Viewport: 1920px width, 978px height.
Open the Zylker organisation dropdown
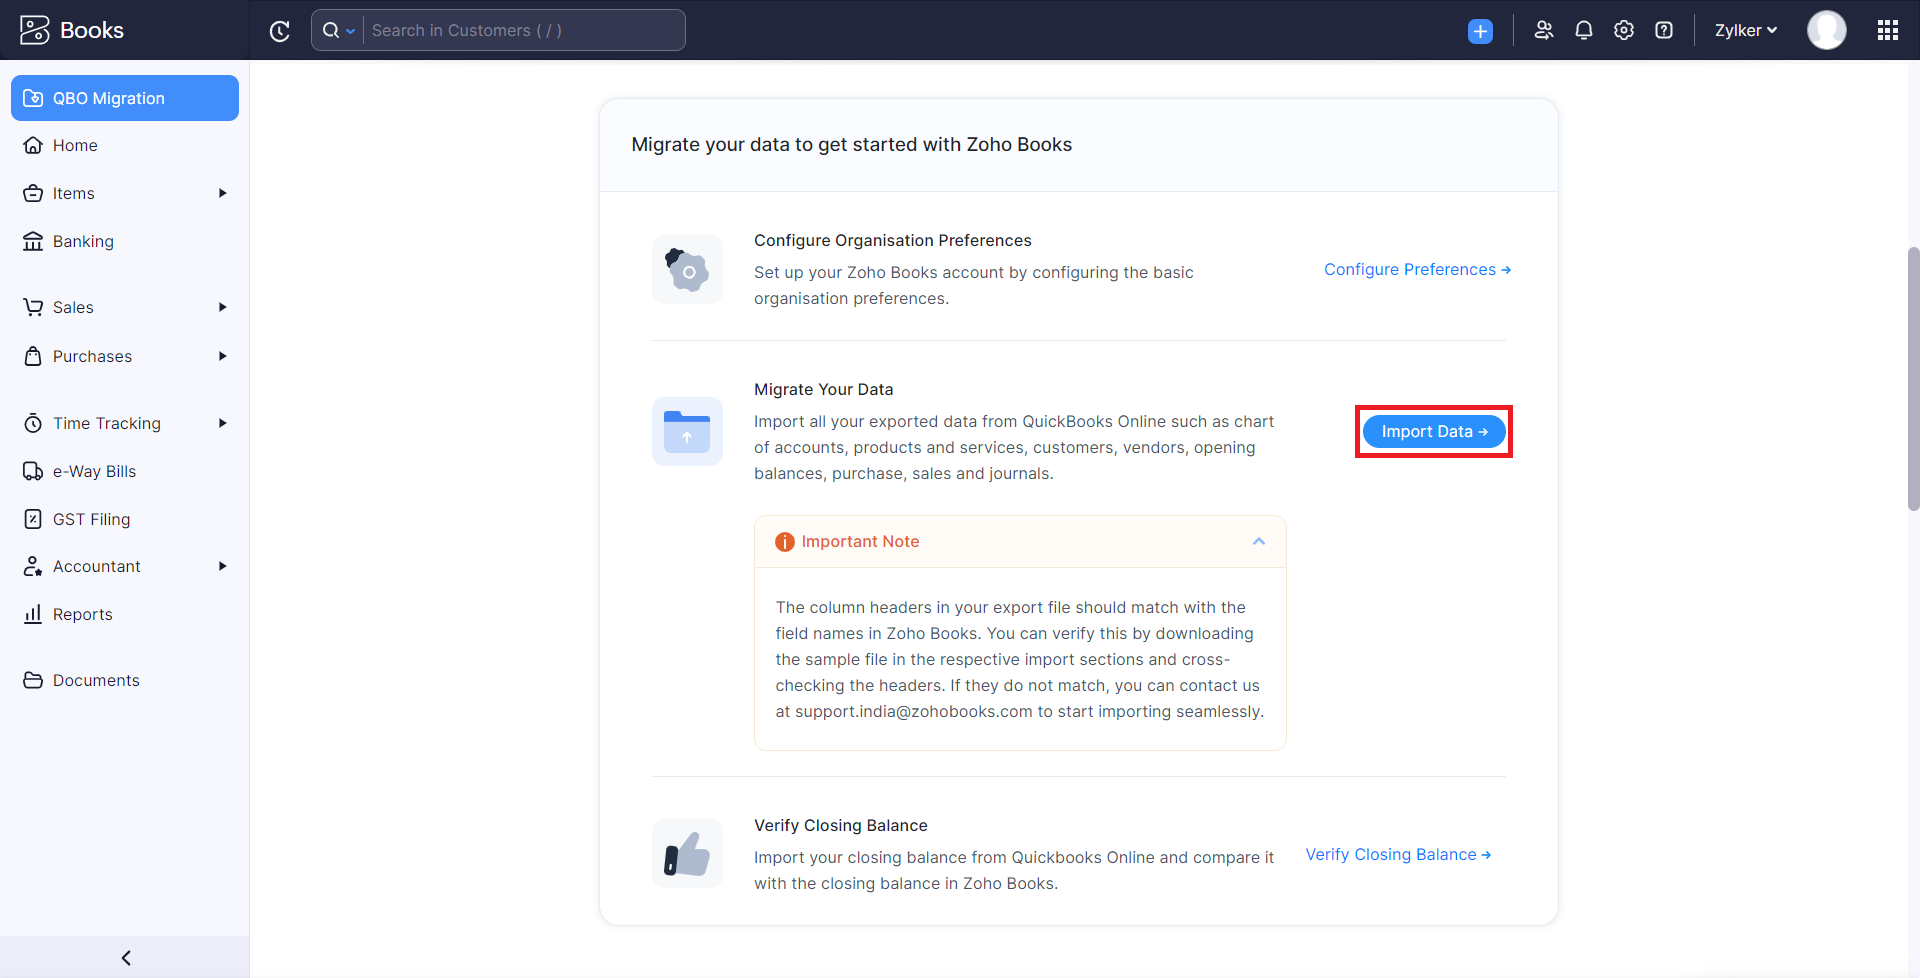(x=1746, y=30)
